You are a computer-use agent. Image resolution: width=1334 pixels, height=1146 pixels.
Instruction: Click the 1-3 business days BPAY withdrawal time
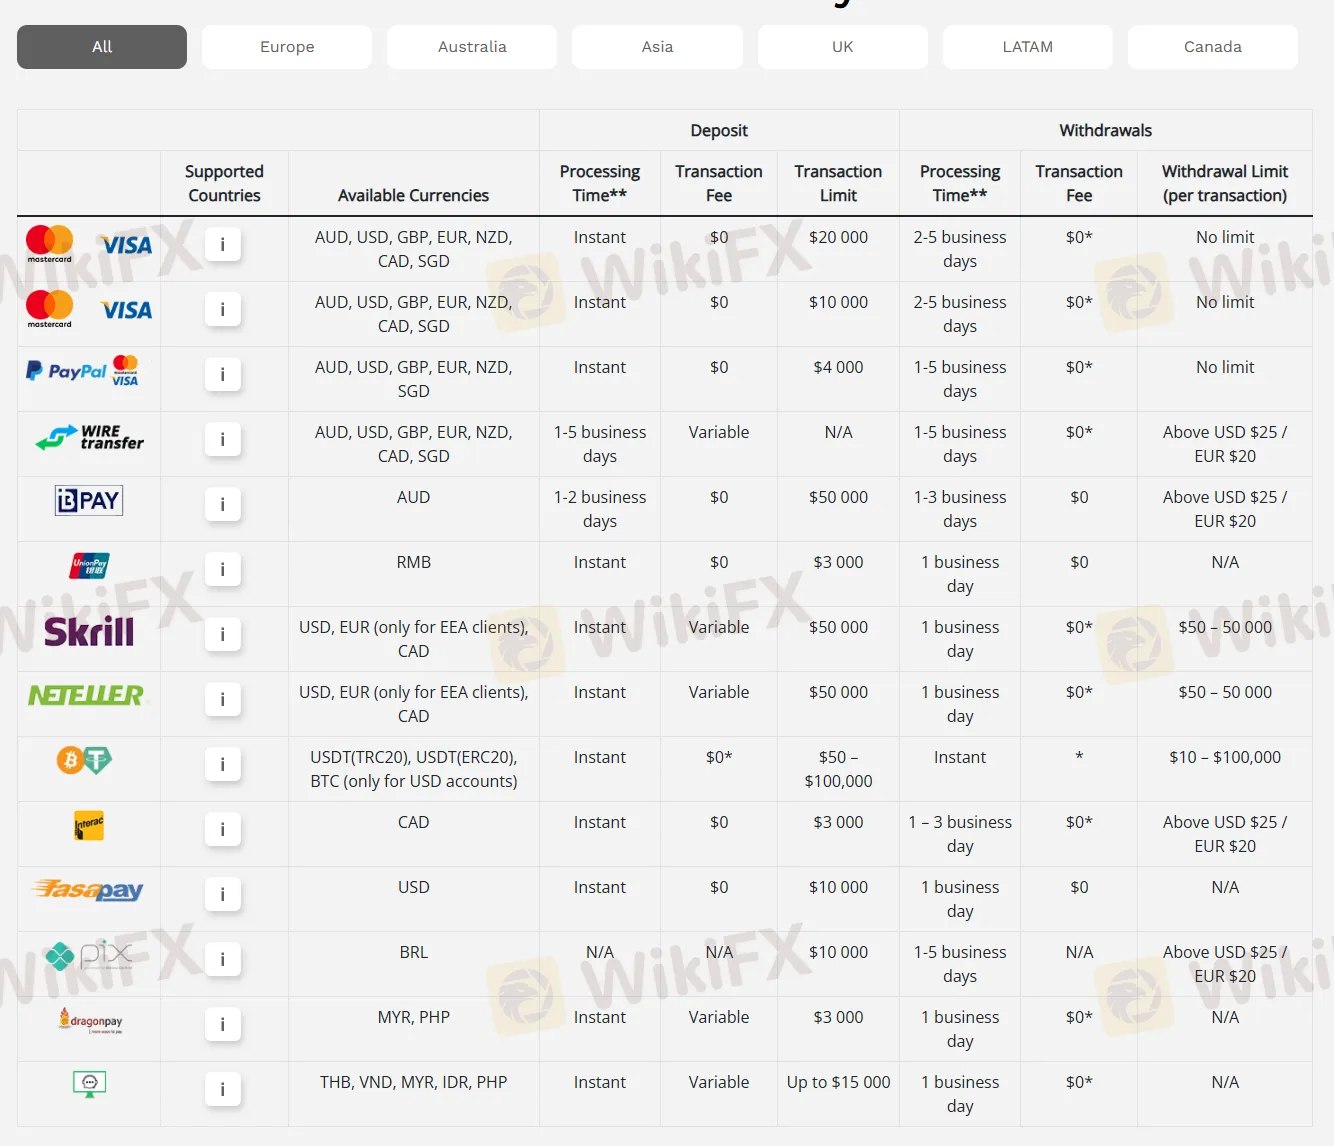coord(960,509)
